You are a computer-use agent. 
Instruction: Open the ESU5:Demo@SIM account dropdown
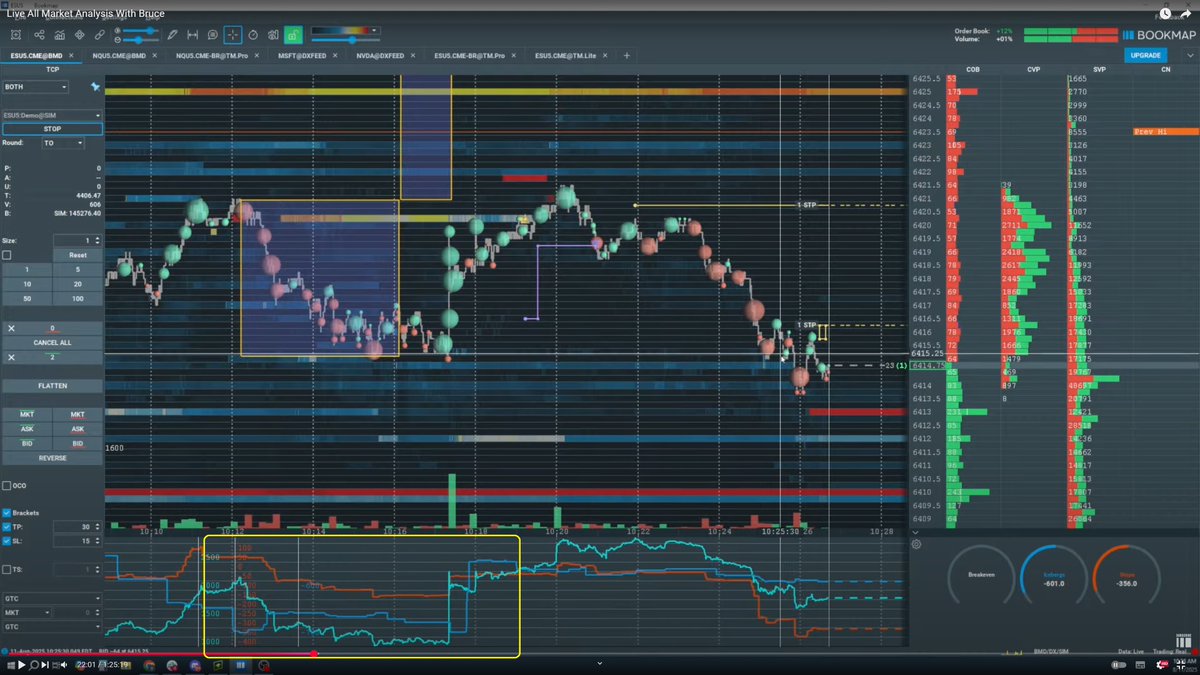(x=52, y=116)
